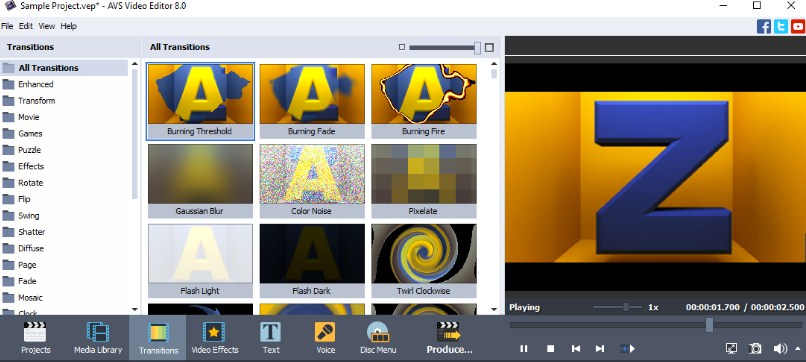Select the Burning Fade transition
The width and height of the screenshot is (806, 362).
pos(312,101)
